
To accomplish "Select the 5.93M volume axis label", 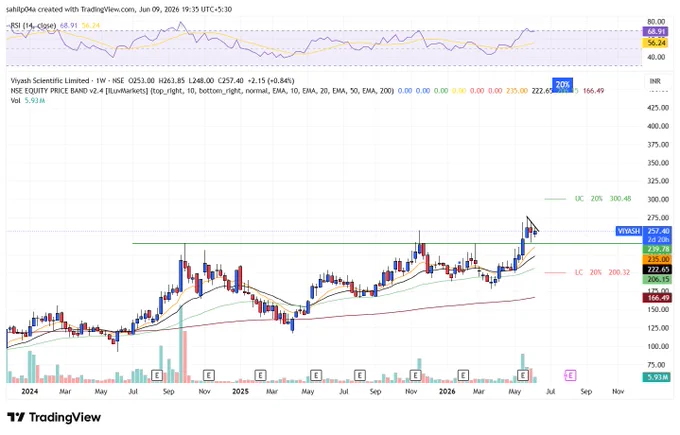I will click(658, 377).
